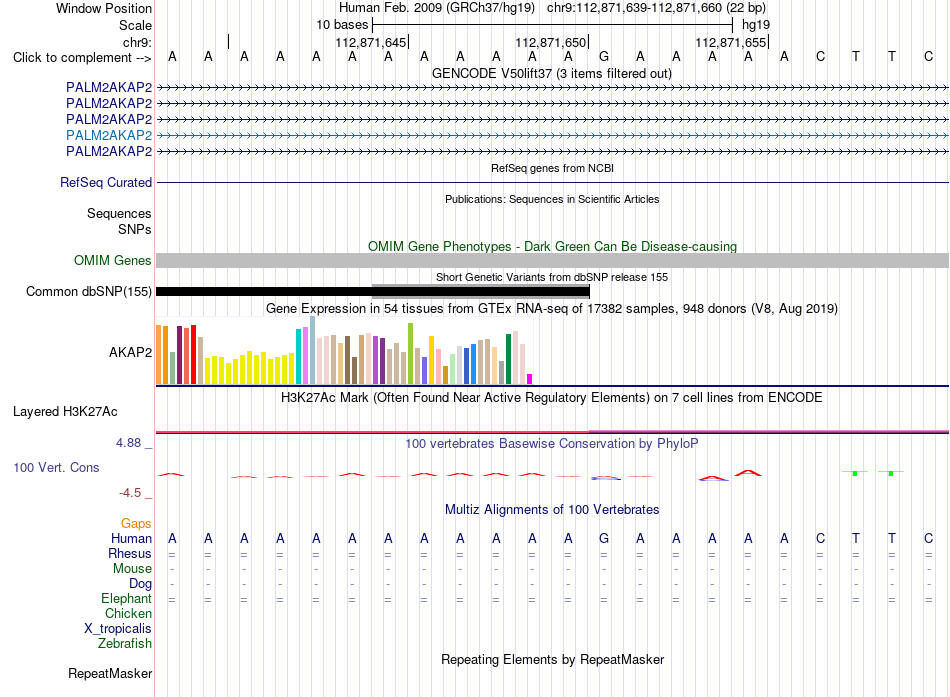
Task: Click the RepeatMasker track label
Action: 110,673
